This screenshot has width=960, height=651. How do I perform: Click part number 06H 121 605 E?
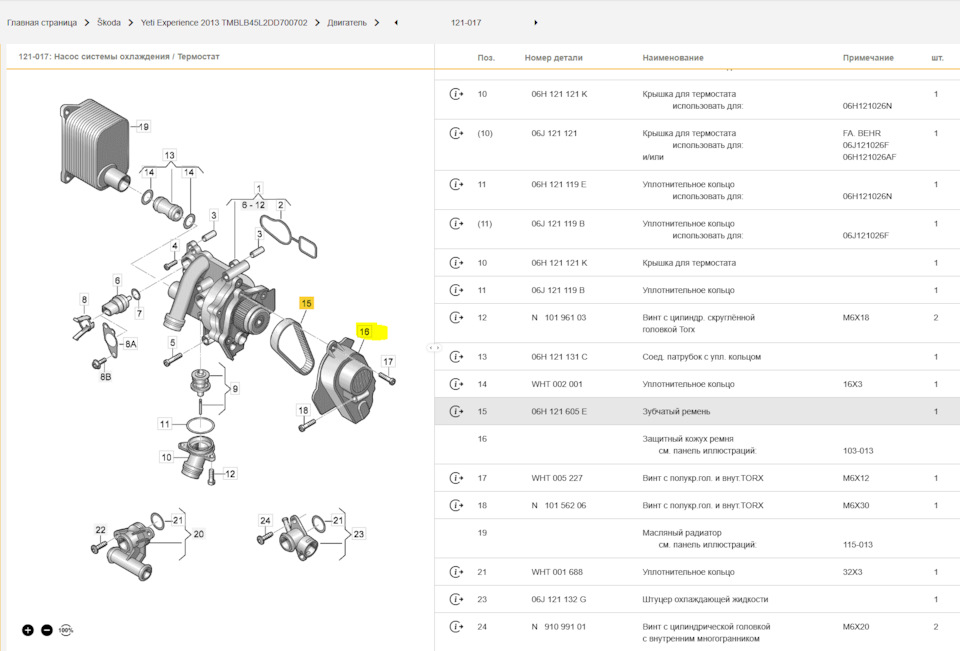(559, 412)
